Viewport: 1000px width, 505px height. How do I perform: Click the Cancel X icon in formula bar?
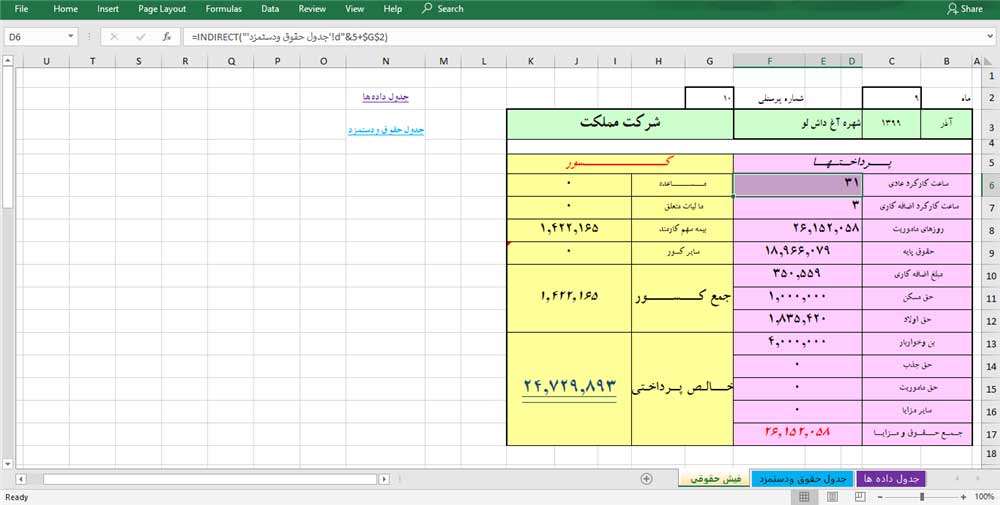pos(115,37)
